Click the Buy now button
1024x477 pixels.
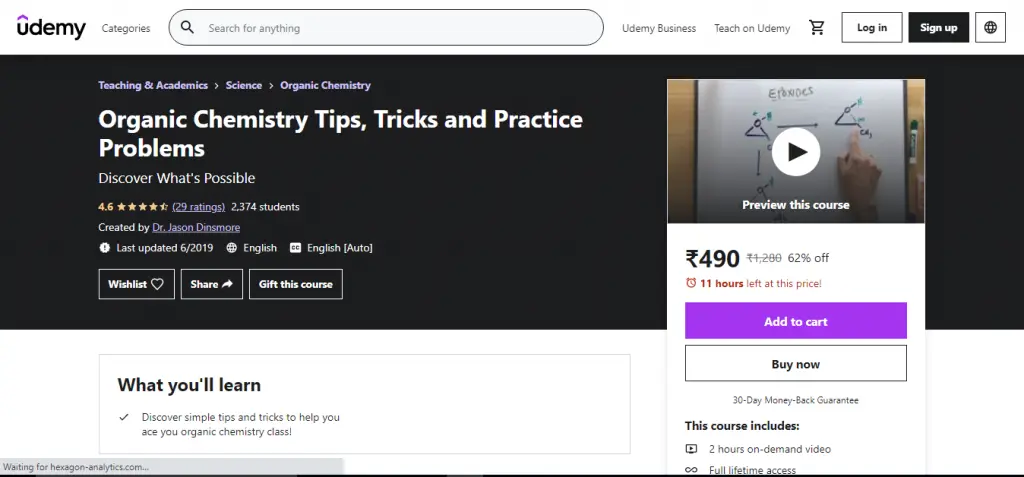[795, 364]
